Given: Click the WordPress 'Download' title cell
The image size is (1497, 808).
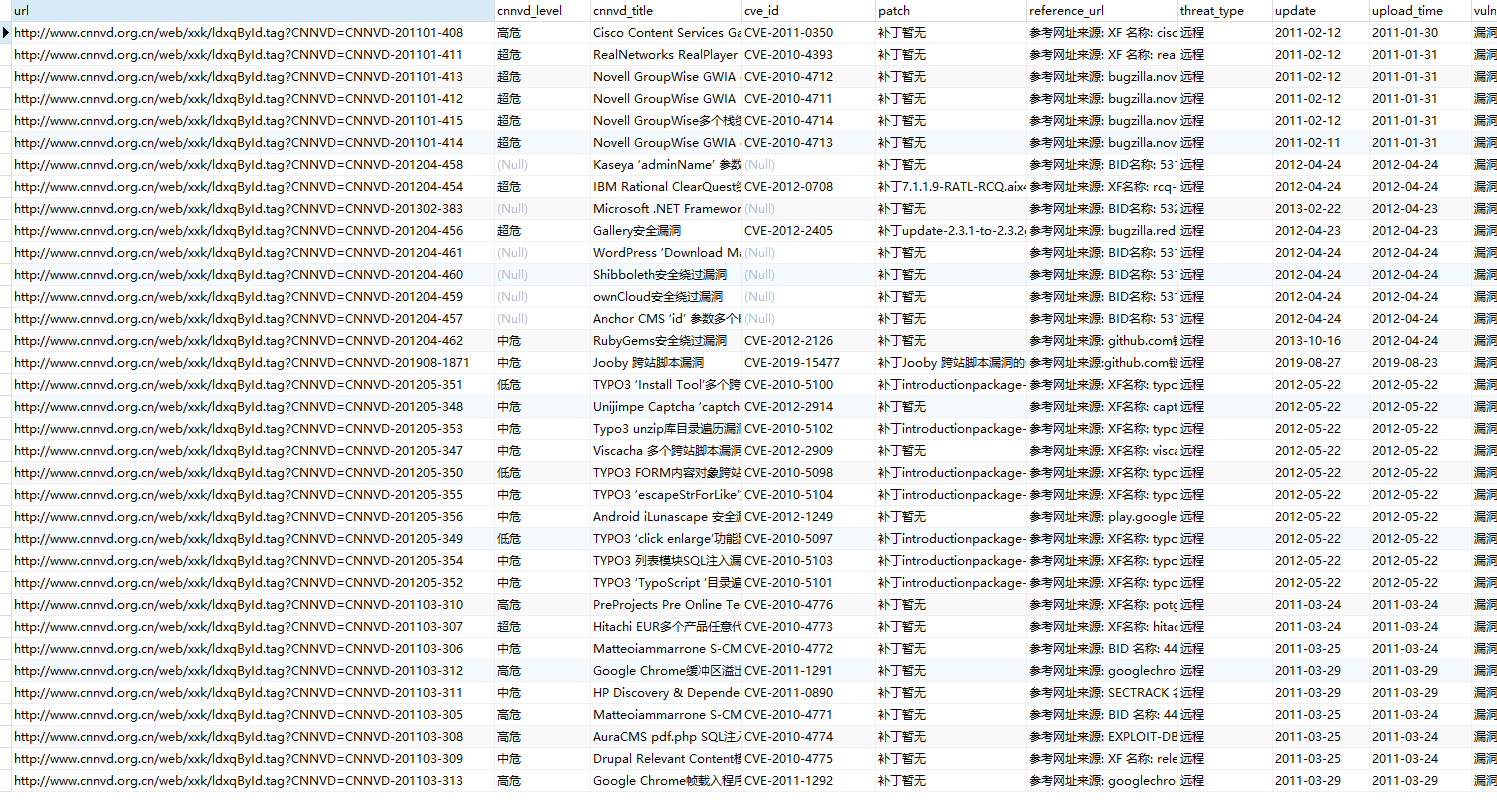Looking at the screenshot, I should [666, 253].
